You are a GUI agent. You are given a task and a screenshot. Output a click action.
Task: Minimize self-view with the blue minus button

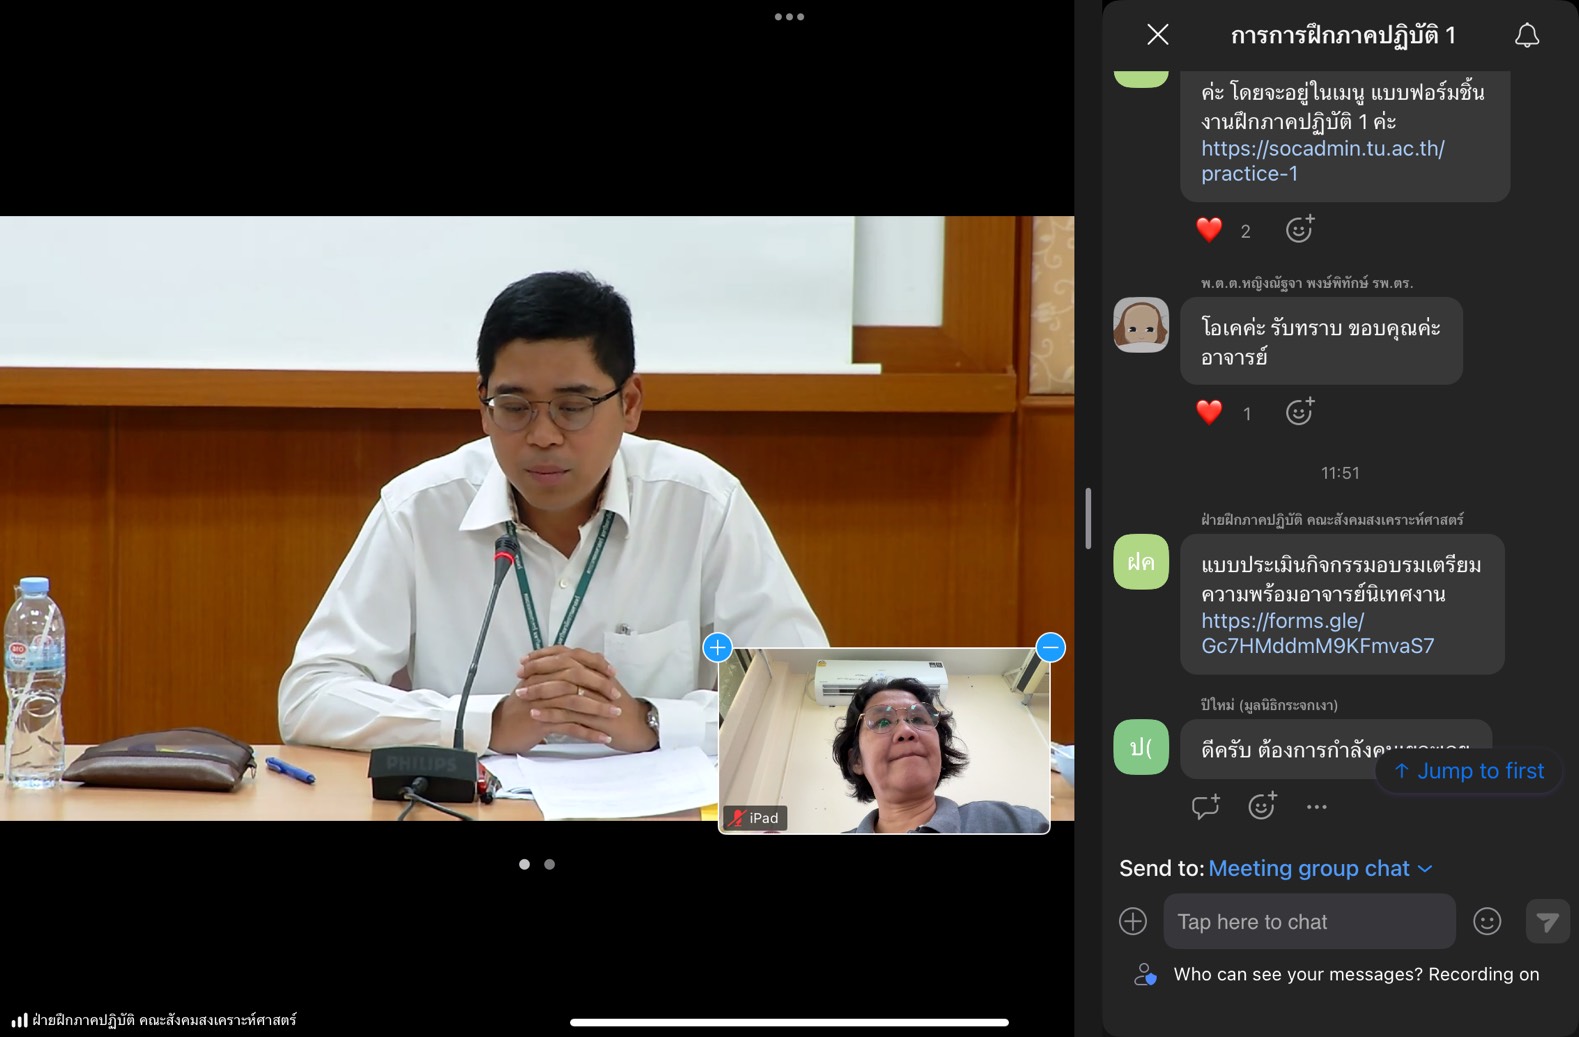coord(1050,648)
